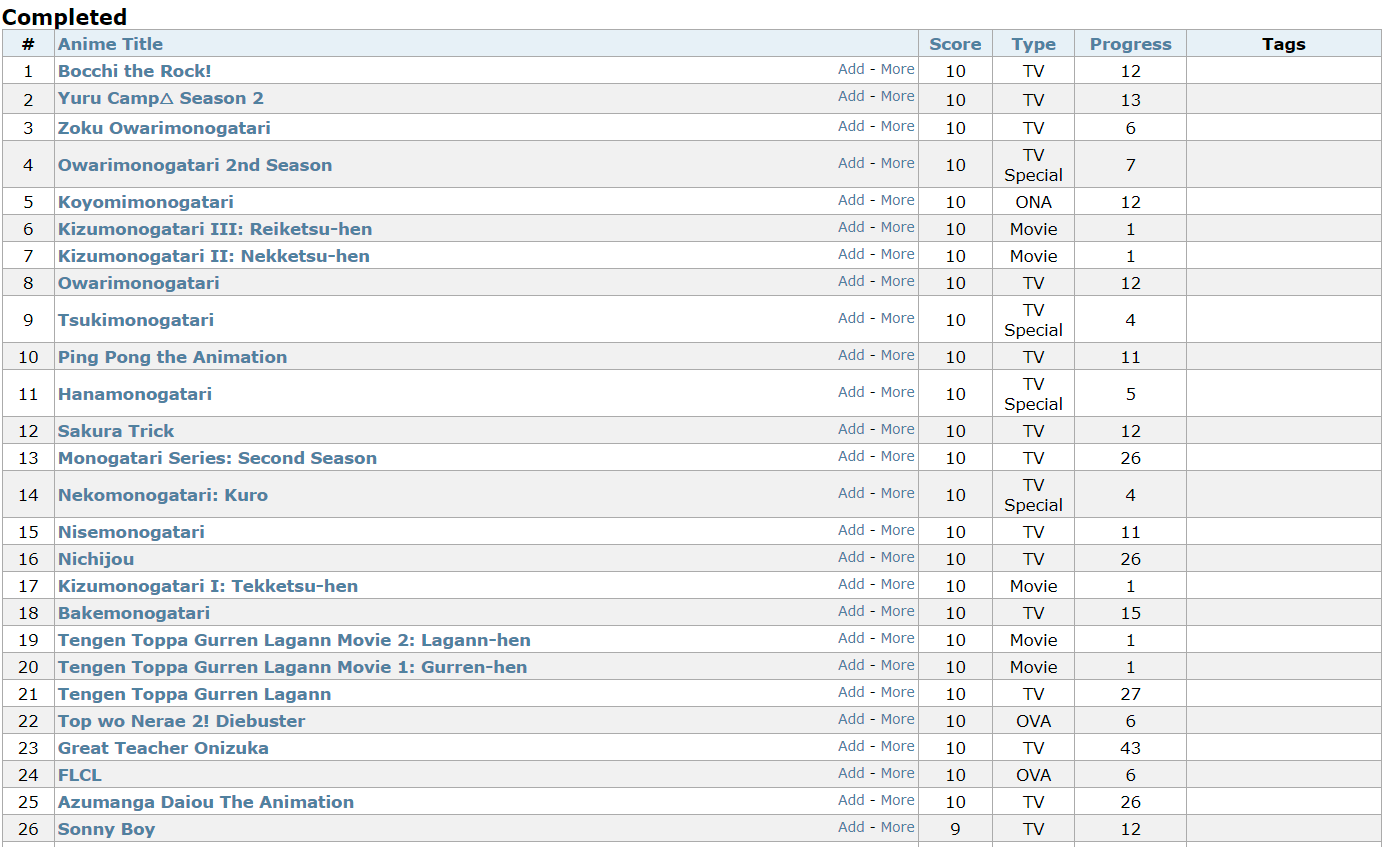Open Gurren Lagann Movie 2: Lagann-hen link
The height and width of the screenshot is (847, 1385).
(294, 640)
